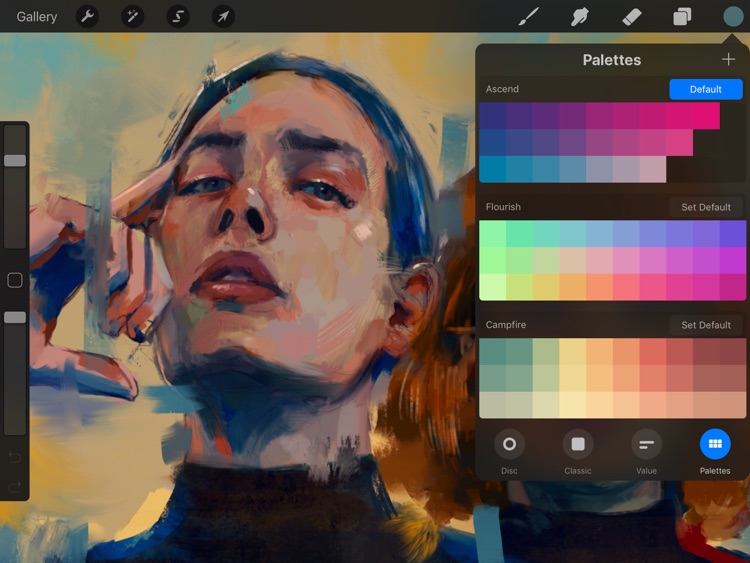750x563 pixels.
Task: Open the Layers panel
Action: [x=682, y=16]
